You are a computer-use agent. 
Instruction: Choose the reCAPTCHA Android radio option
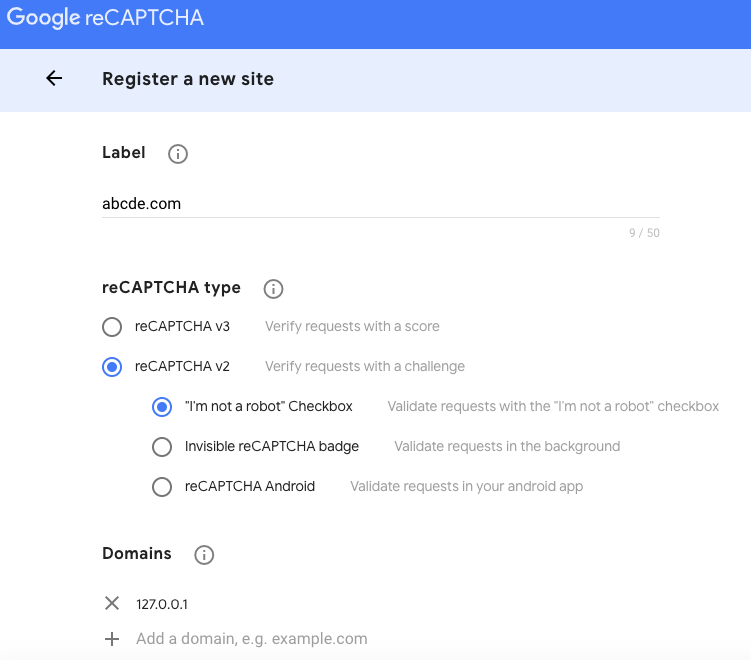point(162,487)
